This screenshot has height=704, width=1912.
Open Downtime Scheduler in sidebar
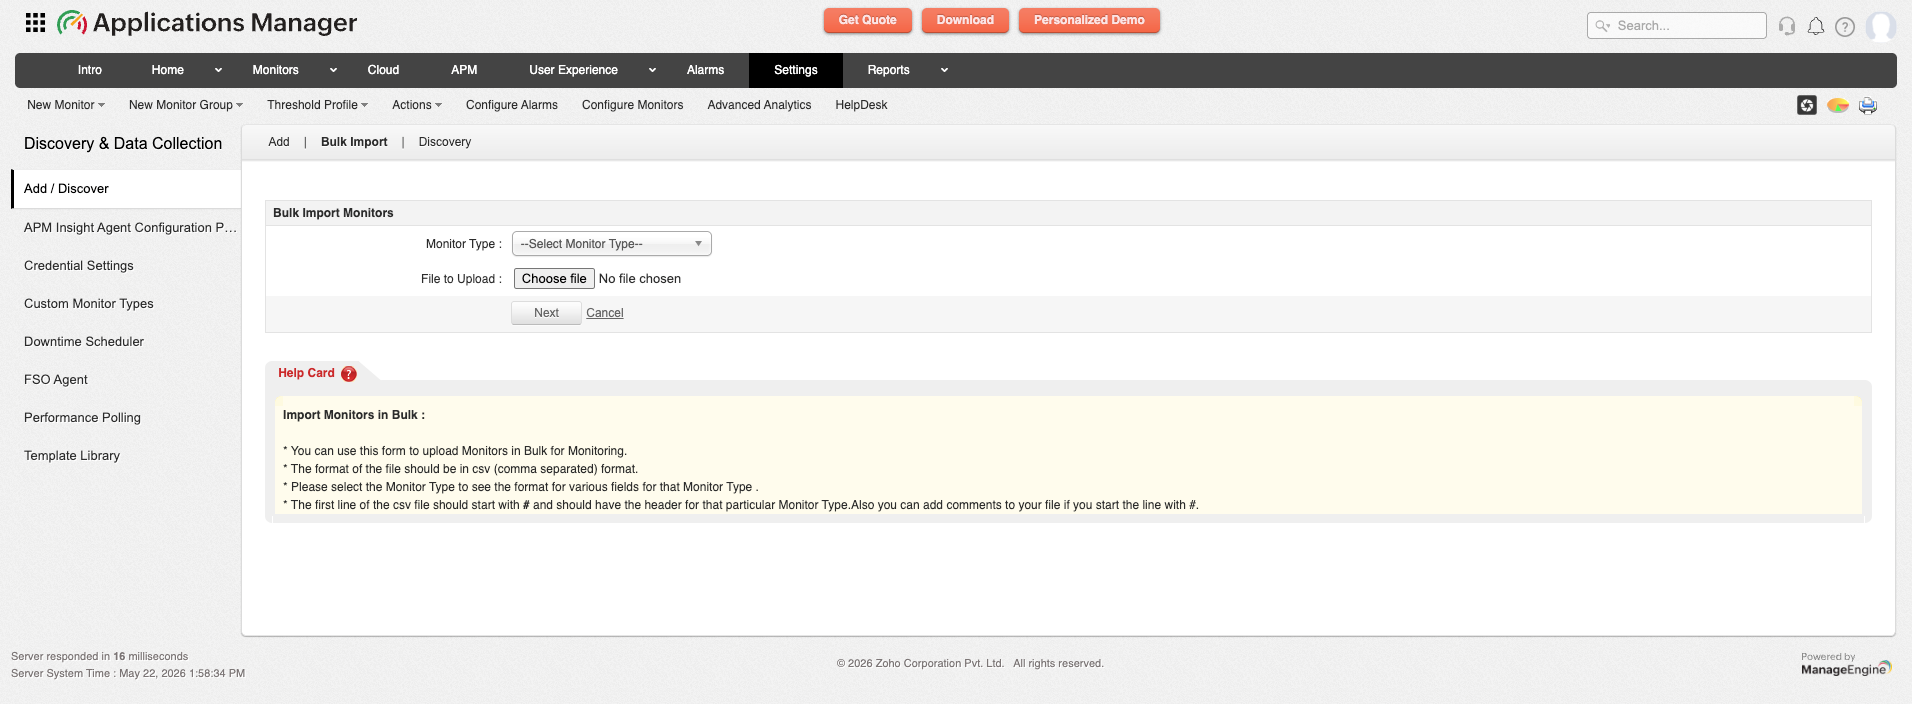pos(84,342)
